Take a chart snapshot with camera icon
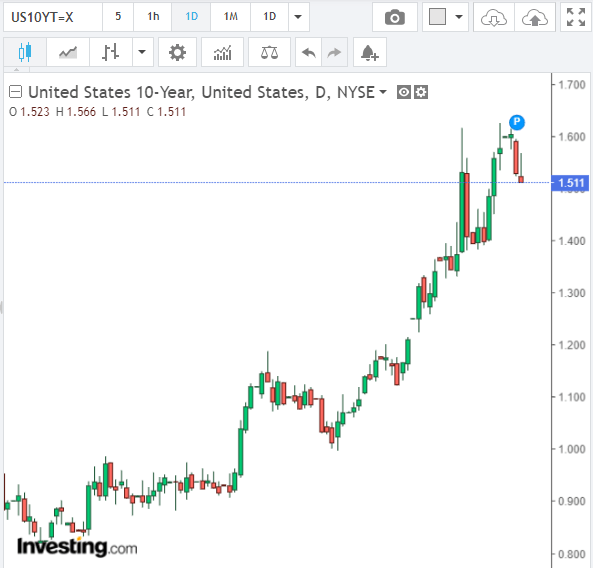Viewport: 593px width, 568px height. [394, 17]
